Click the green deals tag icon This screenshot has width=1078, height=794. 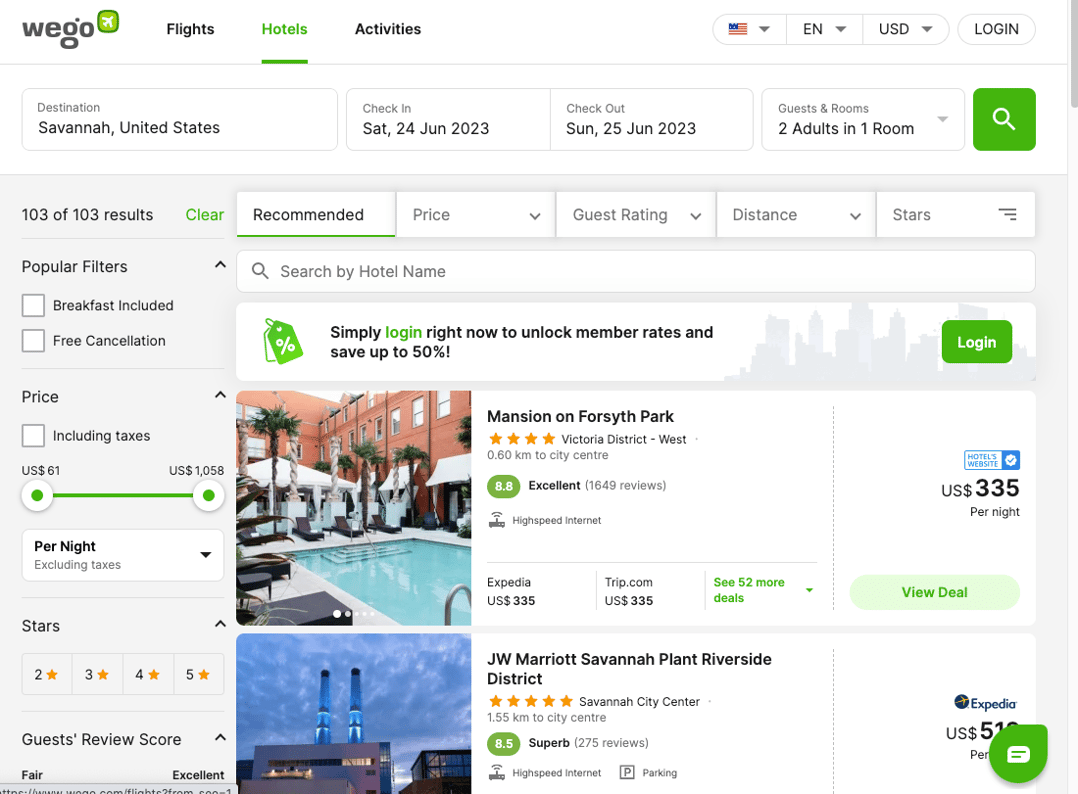tap(283, 341)
